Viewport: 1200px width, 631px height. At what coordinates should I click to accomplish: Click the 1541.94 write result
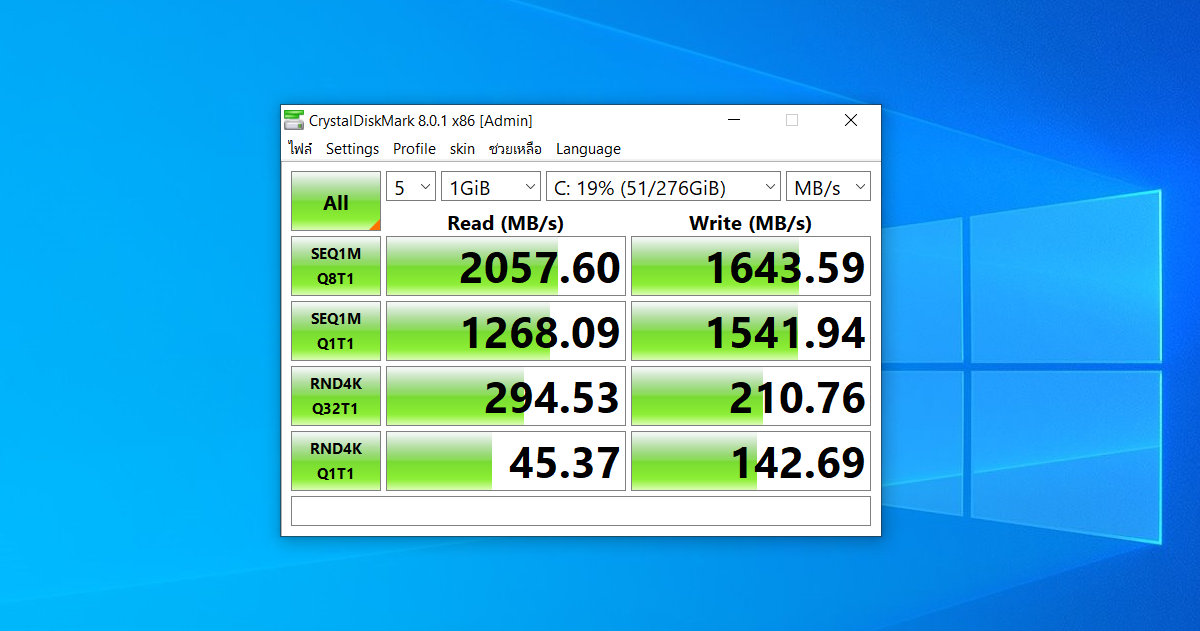(x=751, y=332)
